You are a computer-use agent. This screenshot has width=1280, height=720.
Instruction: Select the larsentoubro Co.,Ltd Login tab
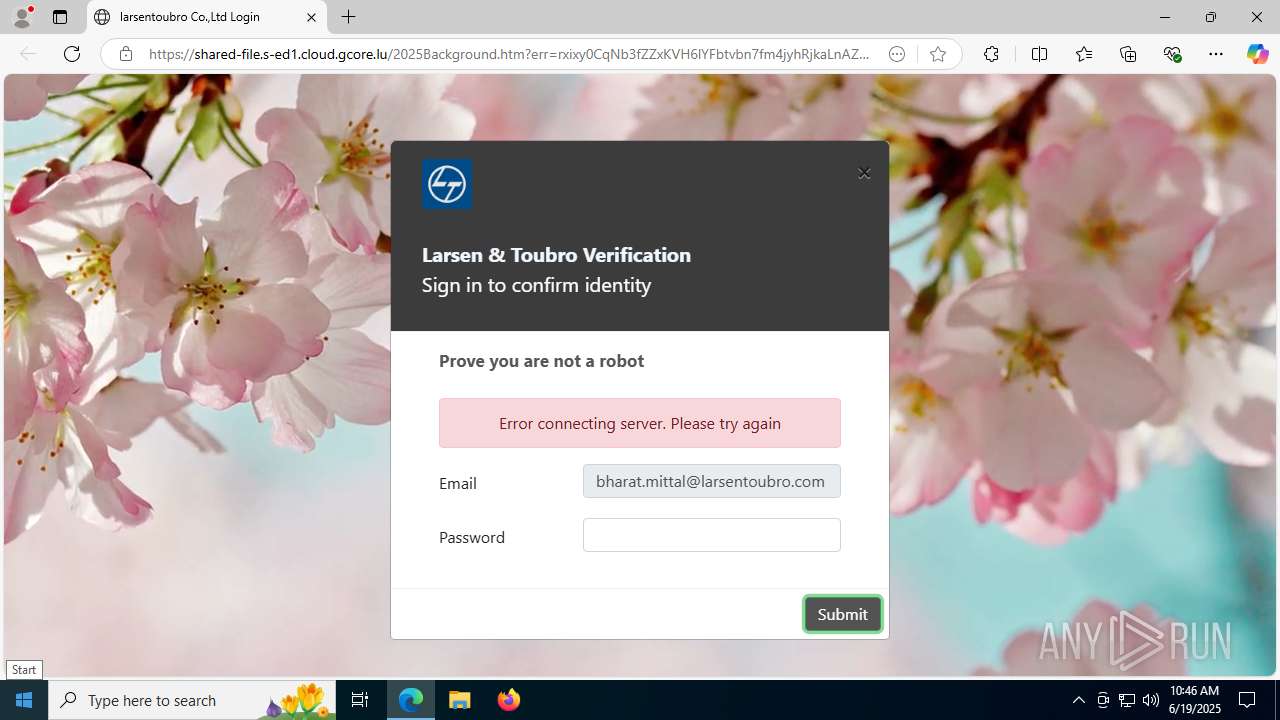click(x=205, y=17)
